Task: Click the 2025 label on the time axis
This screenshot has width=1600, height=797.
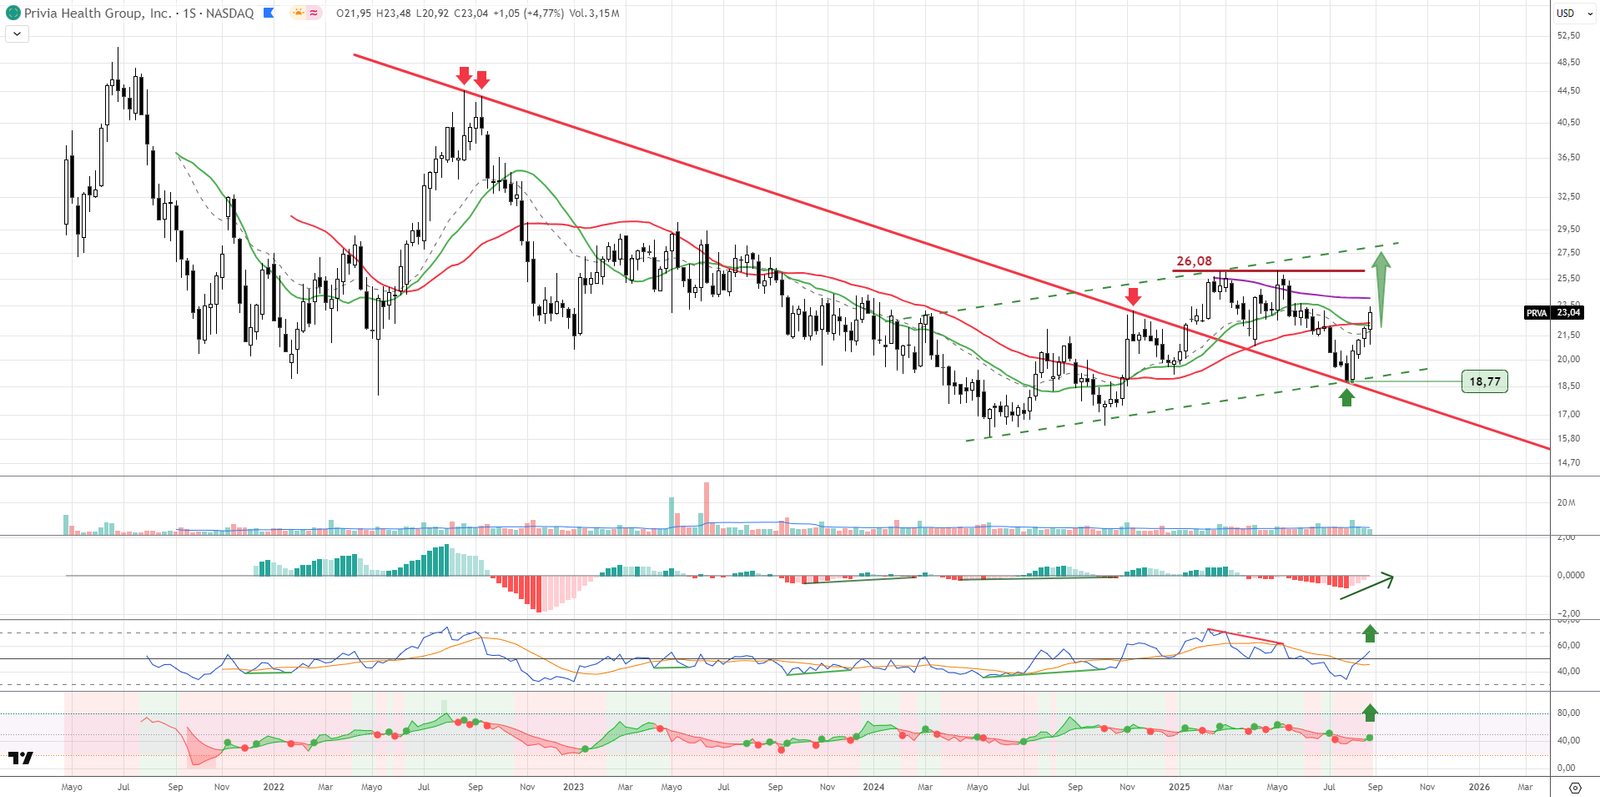Action: 1178,787
